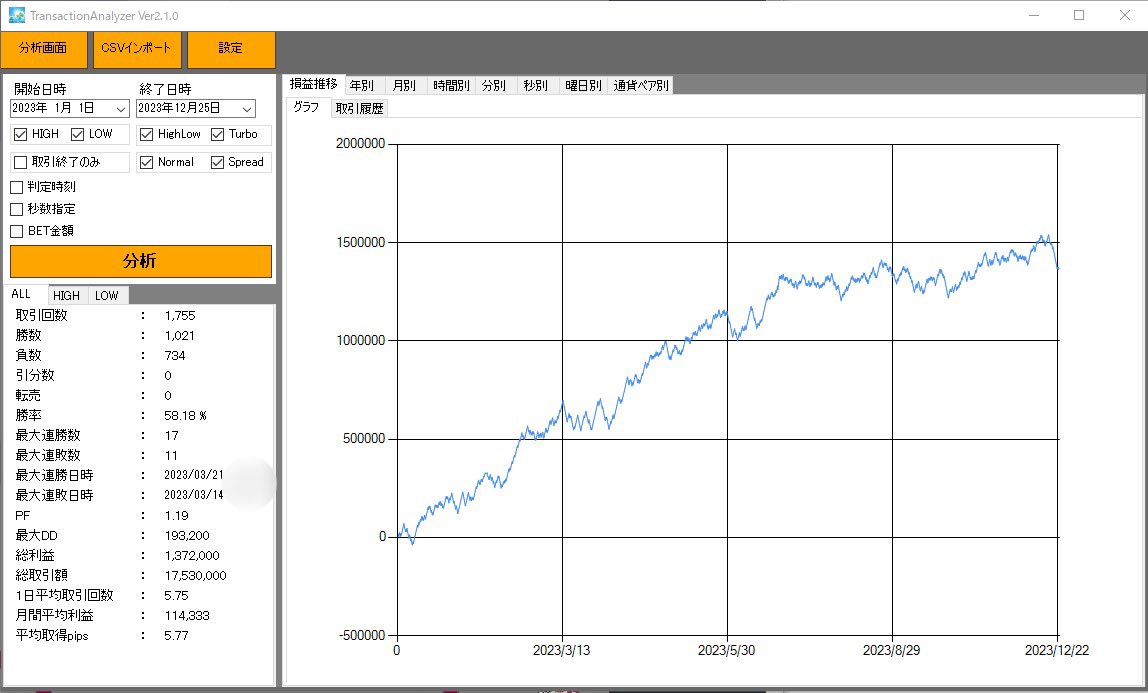
Task: Click the 最大連勝日時 value 2023/03/21
Action: (194, 475)
